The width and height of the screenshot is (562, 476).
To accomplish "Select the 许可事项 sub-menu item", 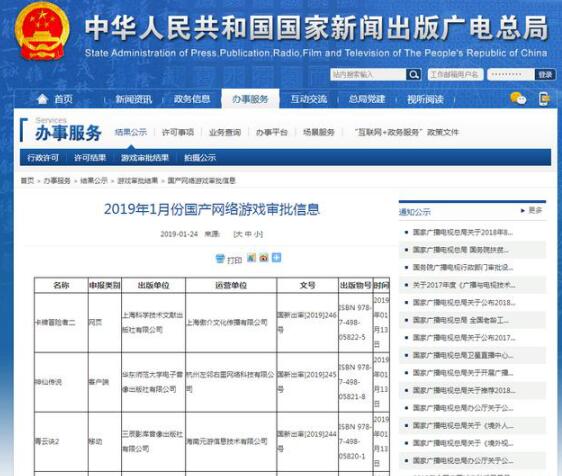I will pyautogui.click(x=178, y=132).
